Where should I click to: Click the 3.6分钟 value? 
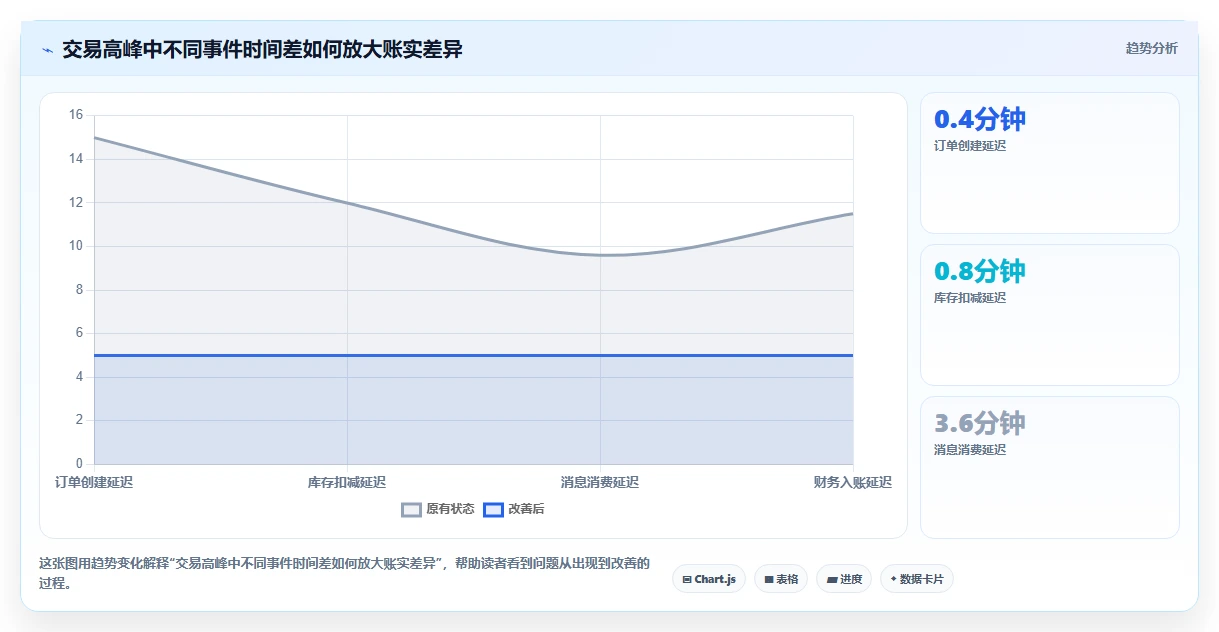[x=980, y=423]
